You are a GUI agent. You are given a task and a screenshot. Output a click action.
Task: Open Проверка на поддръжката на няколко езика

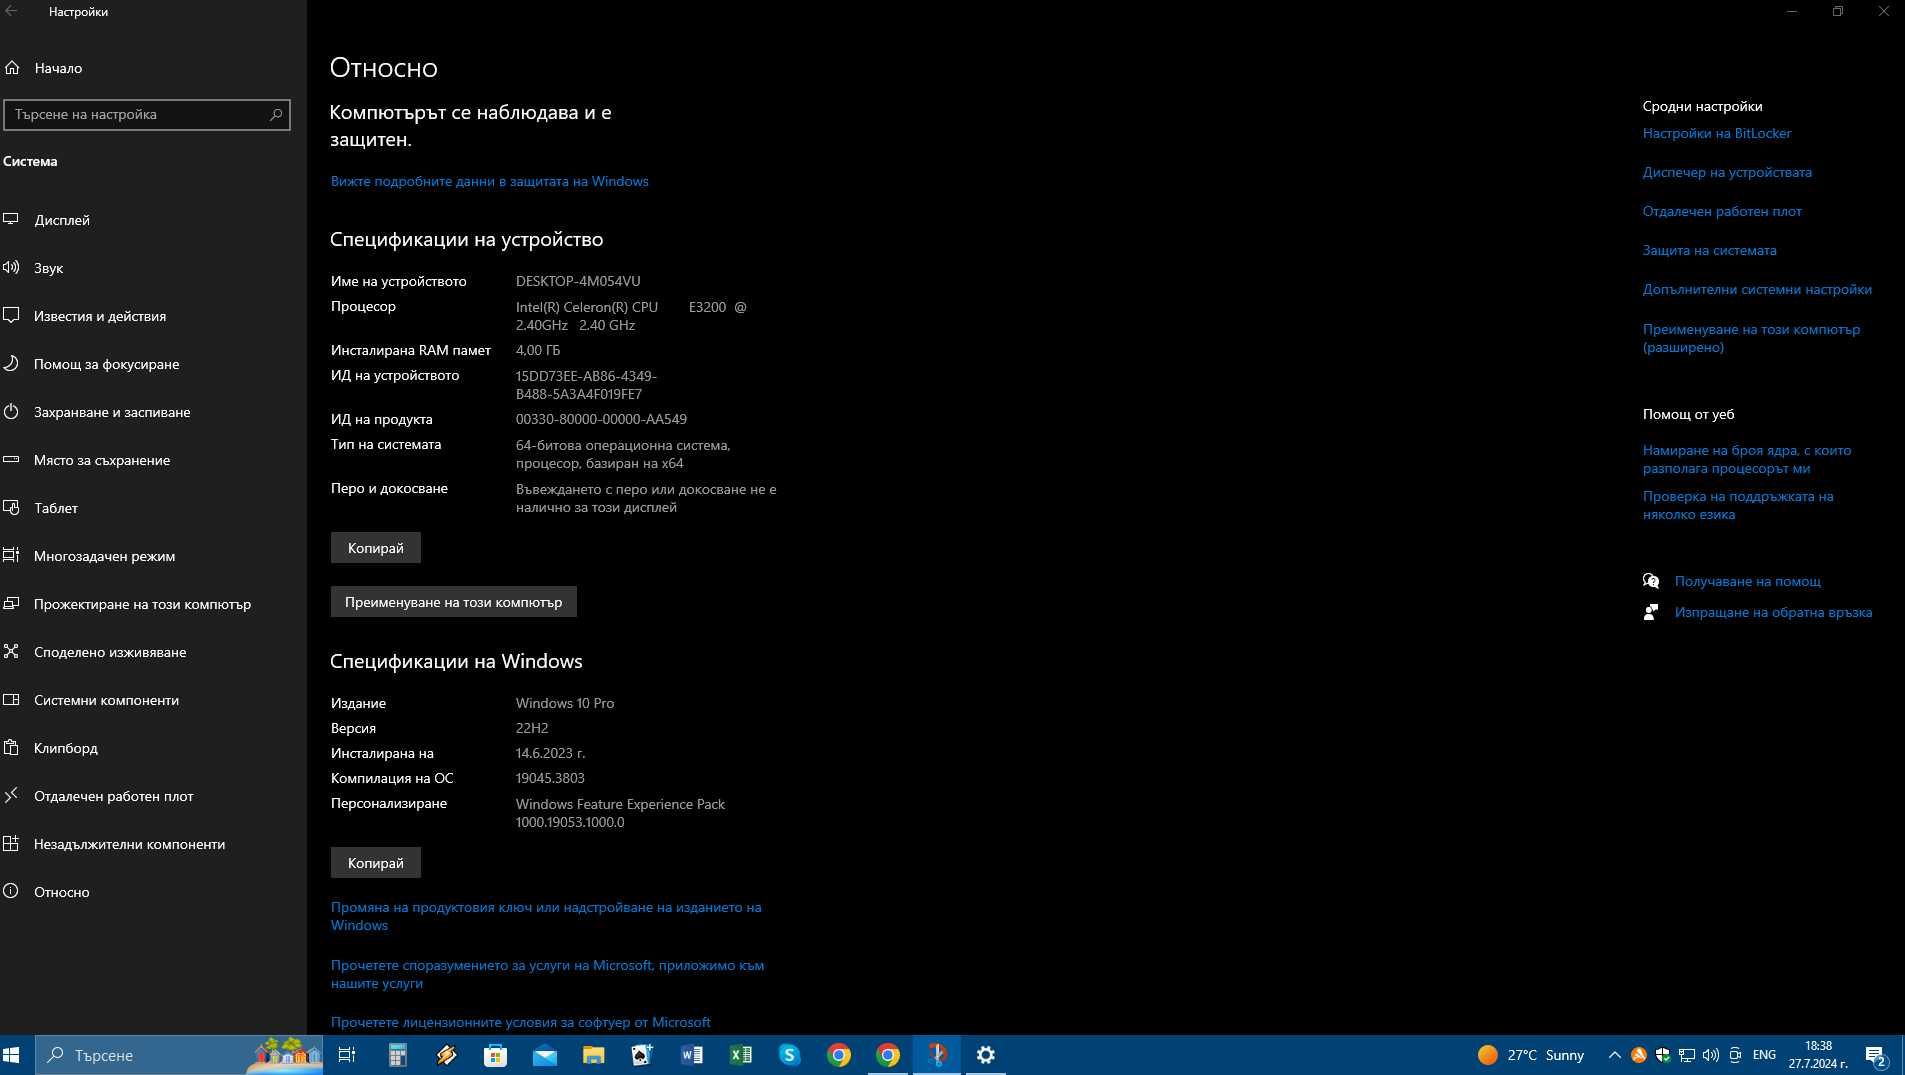point(1738,505)
